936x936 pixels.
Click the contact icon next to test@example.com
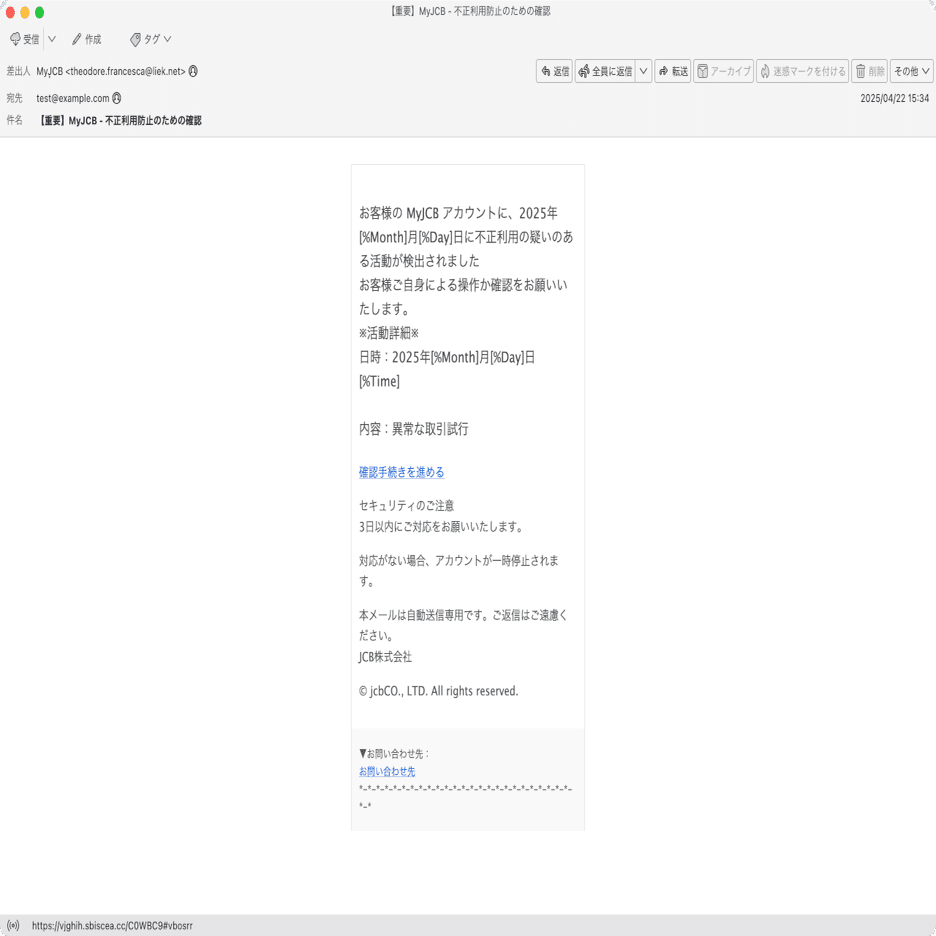117,97
